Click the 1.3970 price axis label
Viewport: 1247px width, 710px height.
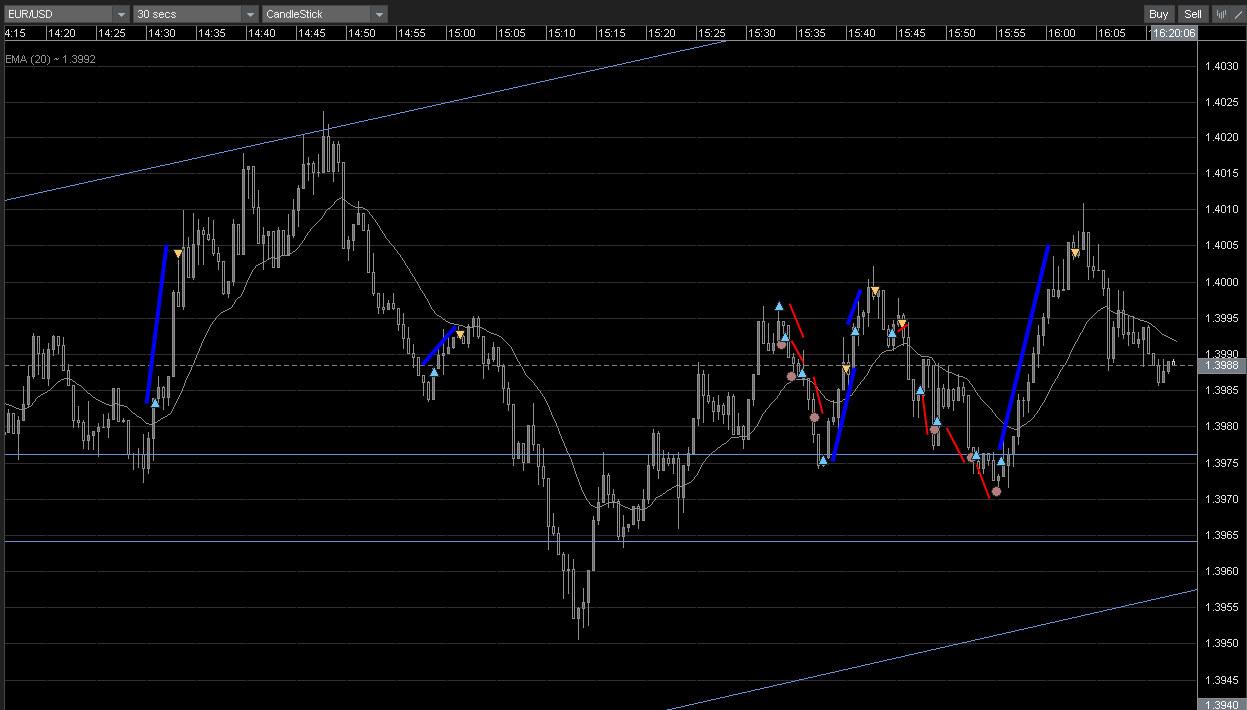click(x=1221, y=499)
